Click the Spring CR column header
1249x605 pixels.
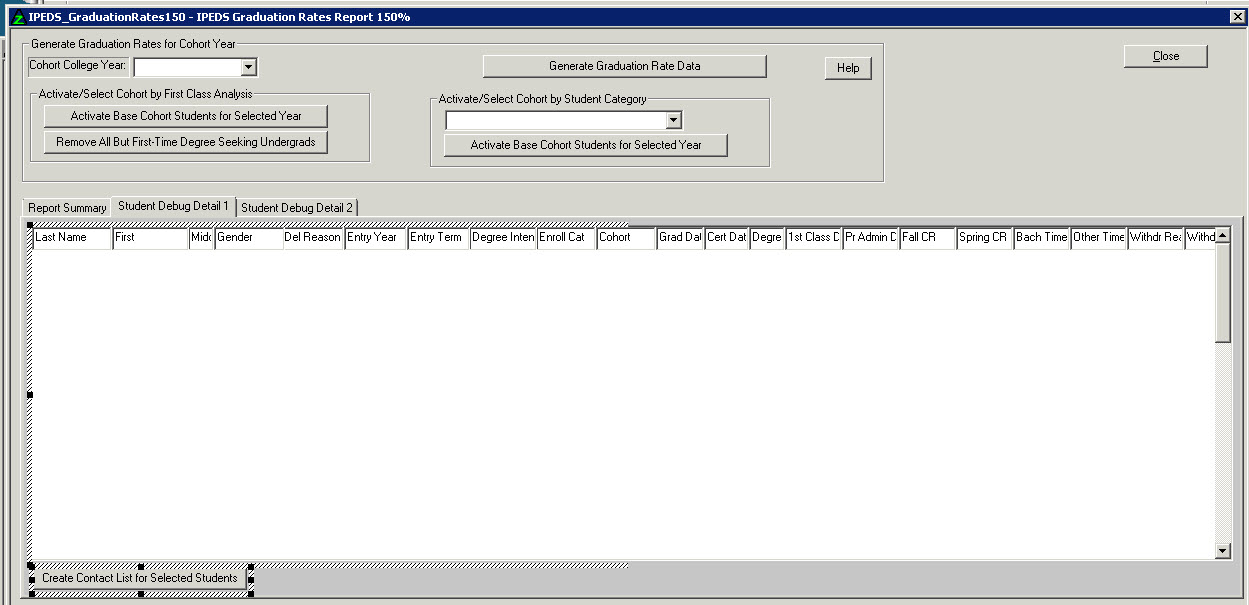[x=985, y=238]
